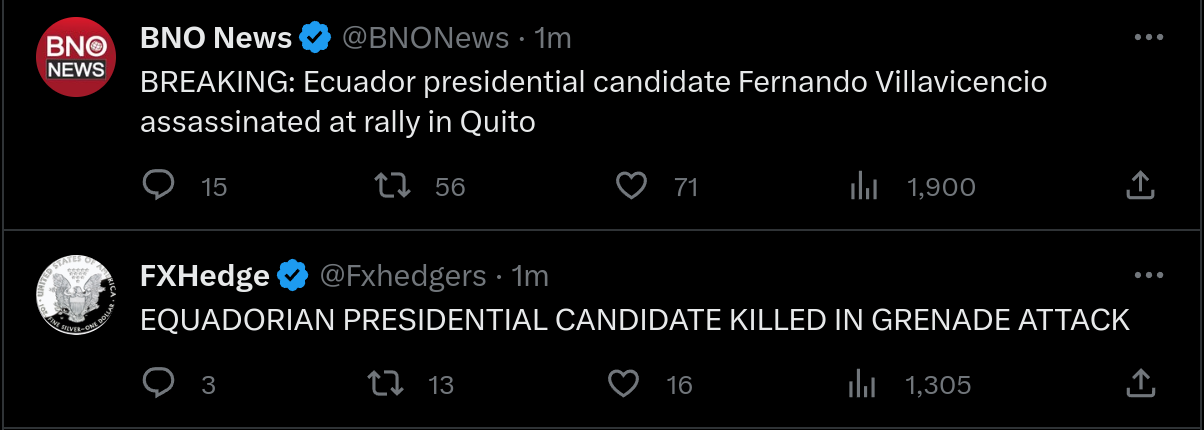Open the BNO News display name

coord(216,38)
